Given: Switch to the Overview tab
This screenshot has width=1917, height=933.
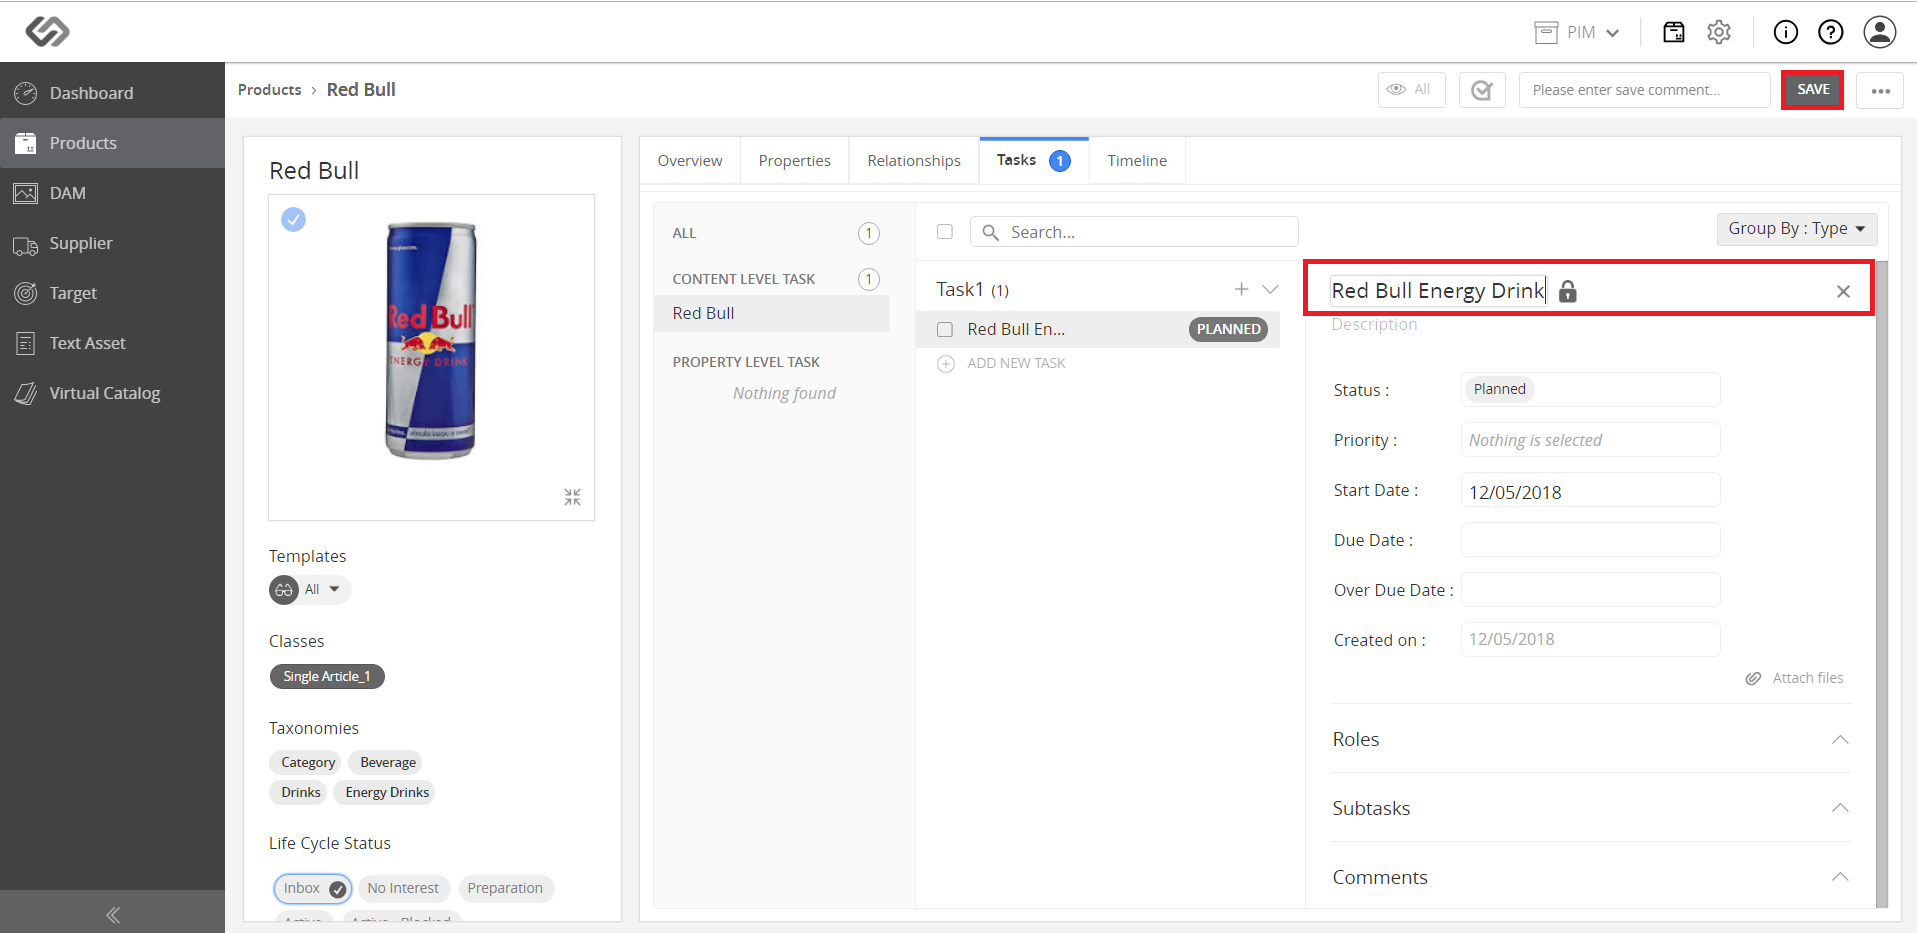Looking at the screenshot, I should coord(690,161).
